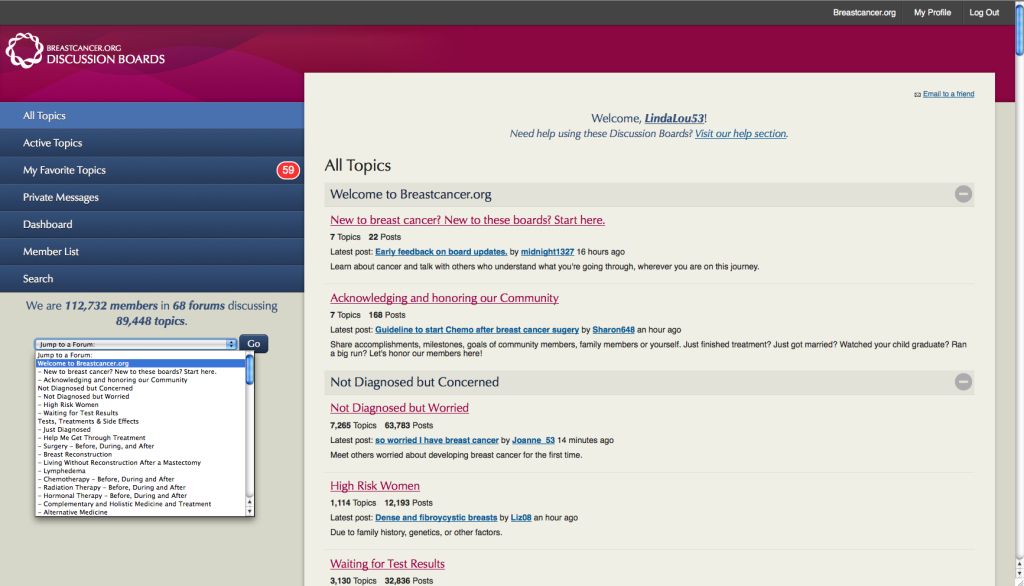Open My Favorite Topics in sidebar
This screenshot has height=586, width=1024.
(x=152, y=170)
